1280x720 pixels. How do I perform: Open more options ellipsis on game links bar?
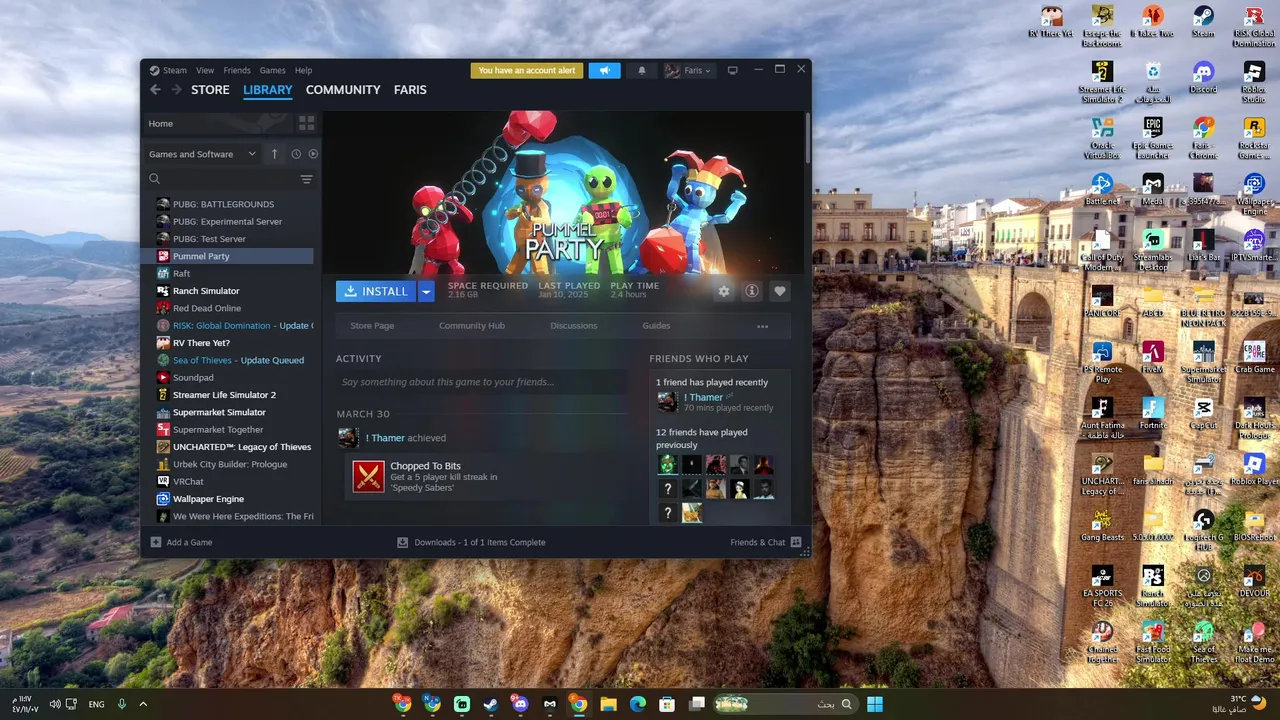pyautogui.click(x=762, y=326)
